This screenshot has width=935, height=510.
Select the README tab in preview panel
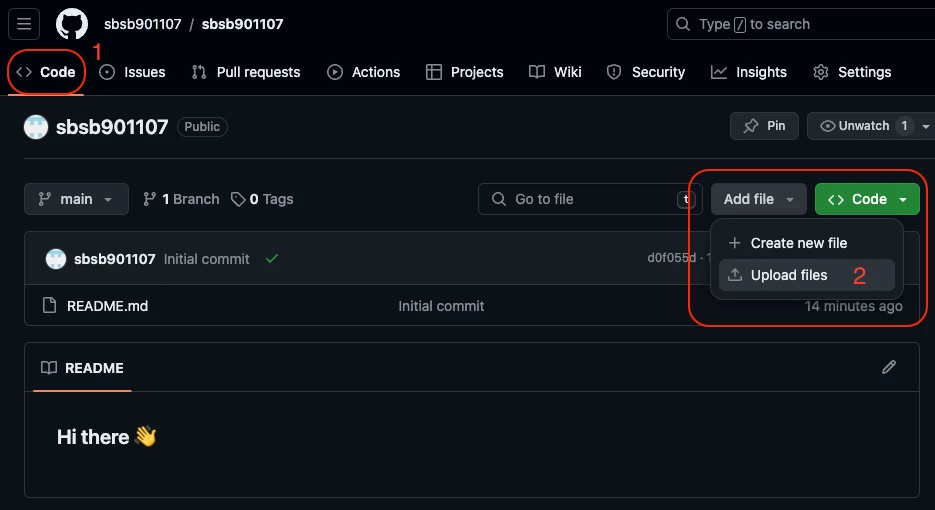(x=82, y=368)
